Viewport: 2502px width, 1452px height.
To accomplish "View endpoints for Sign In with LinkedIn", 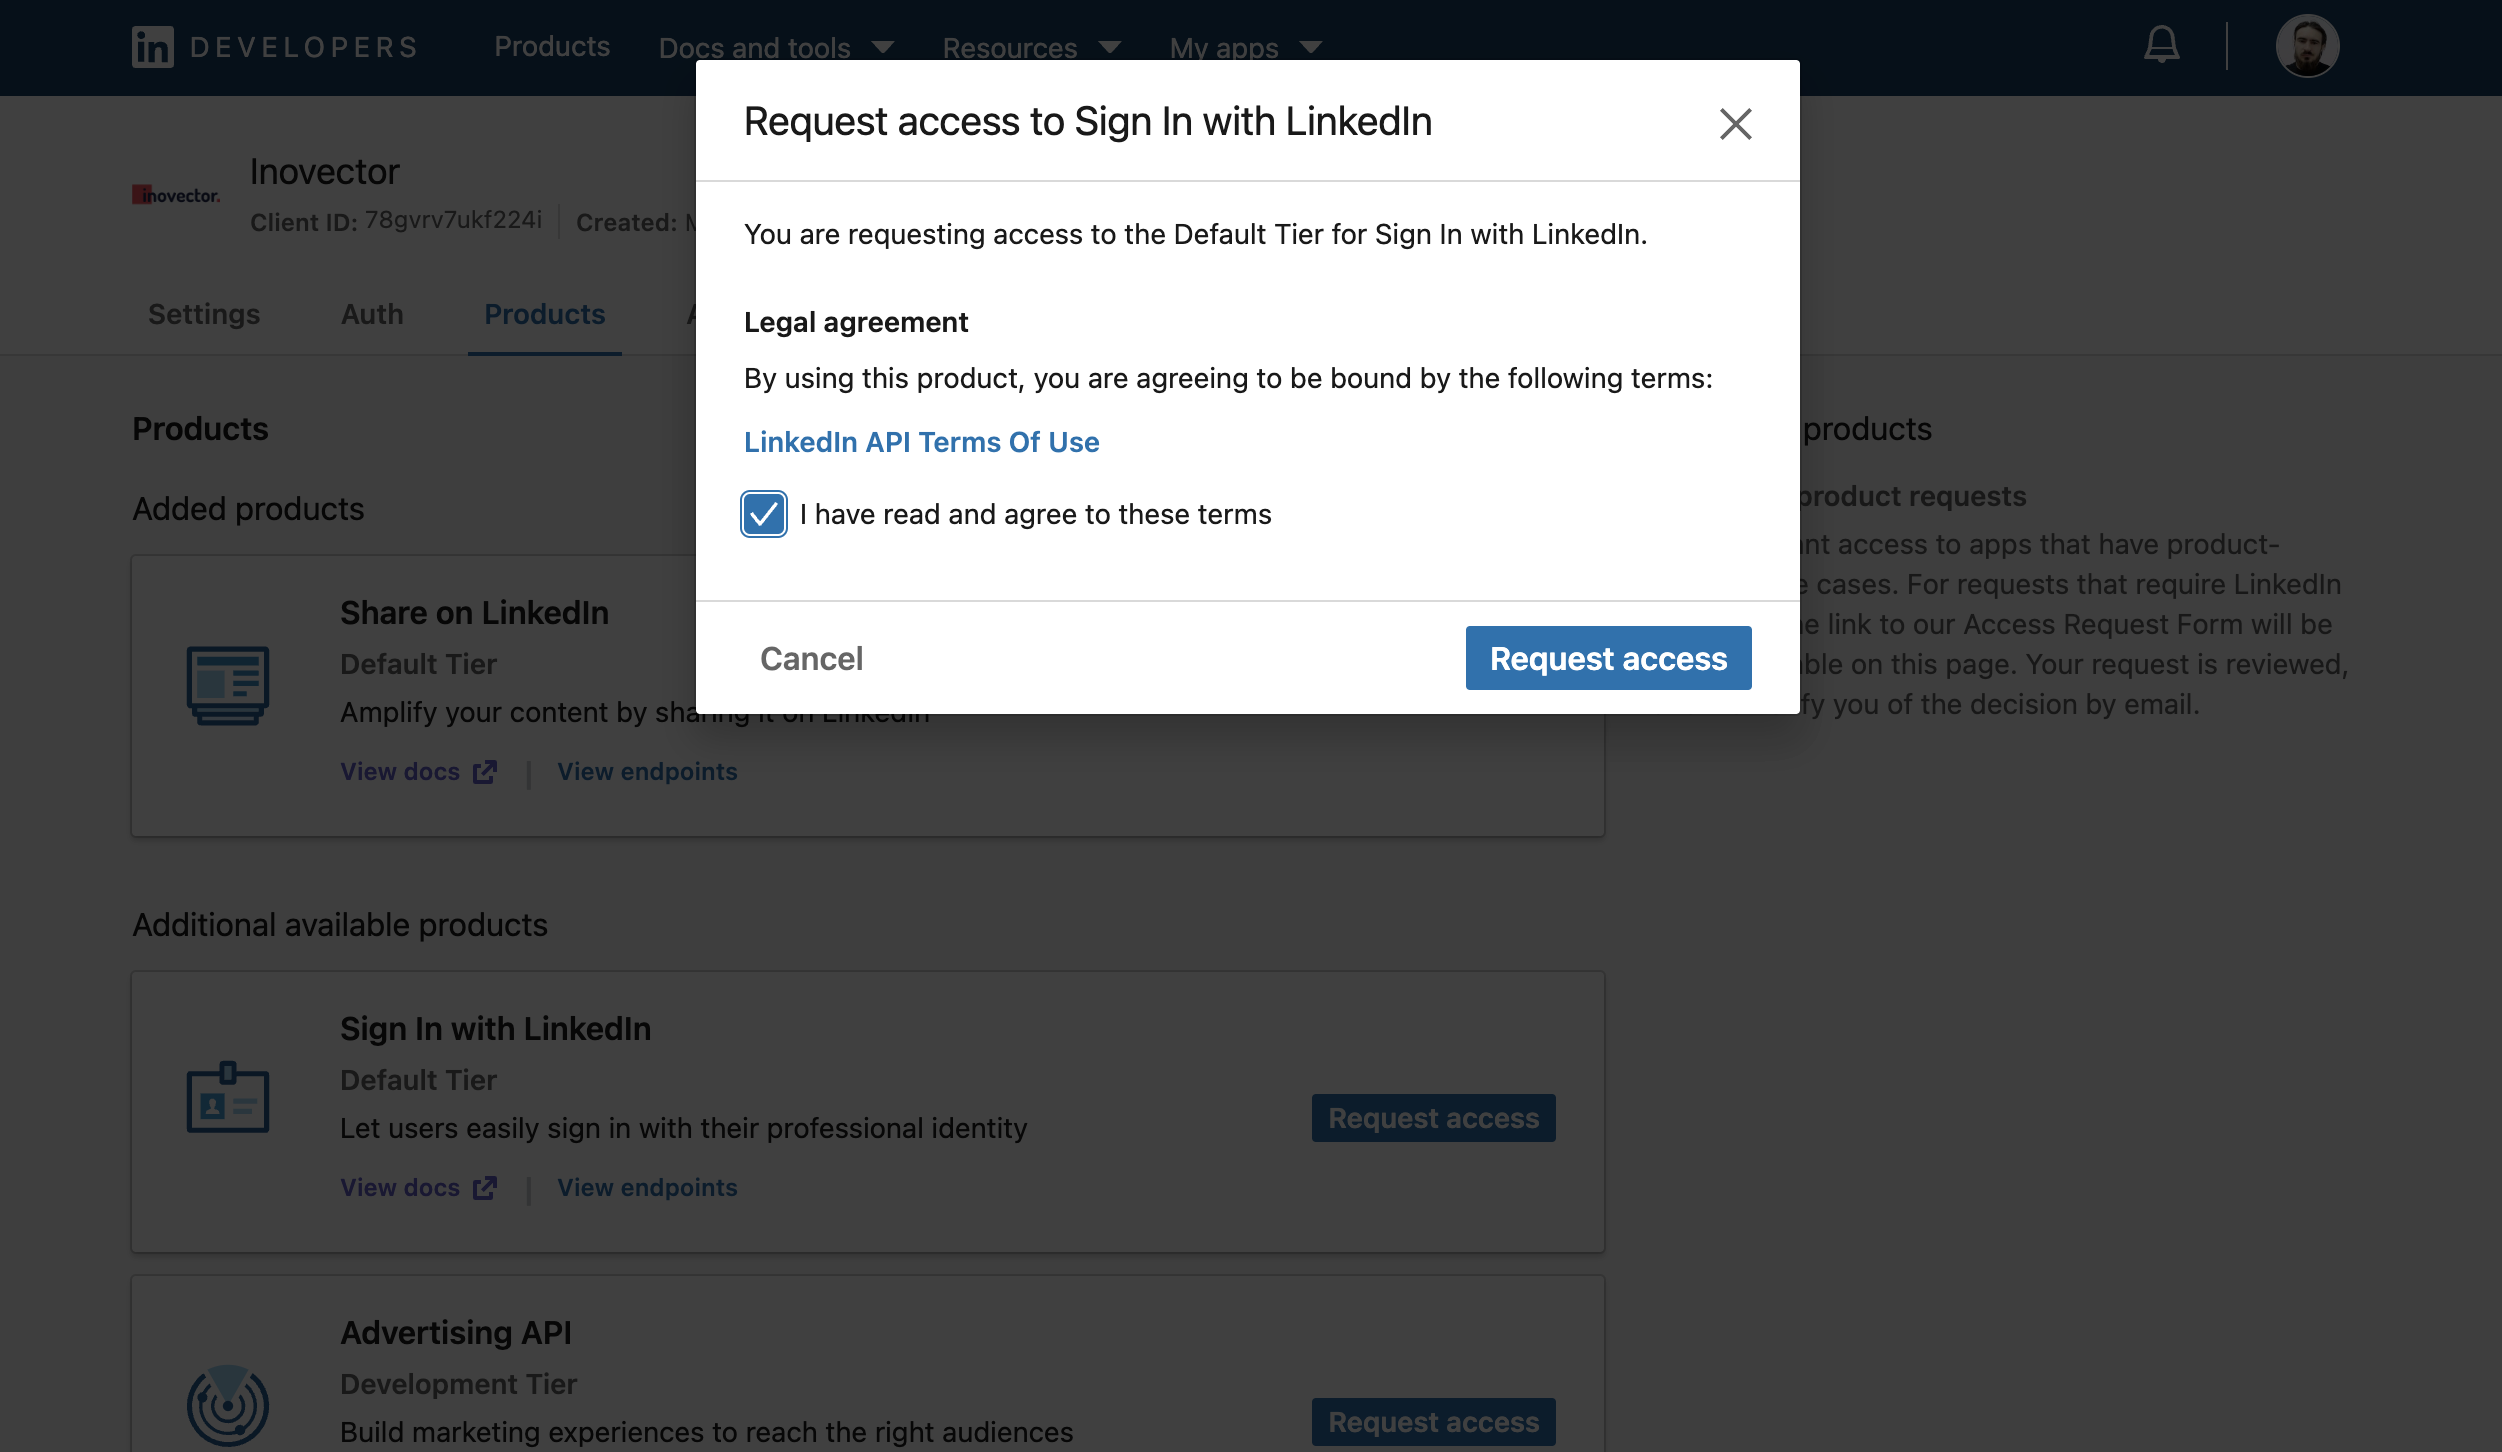I will tap(647, 1187).
